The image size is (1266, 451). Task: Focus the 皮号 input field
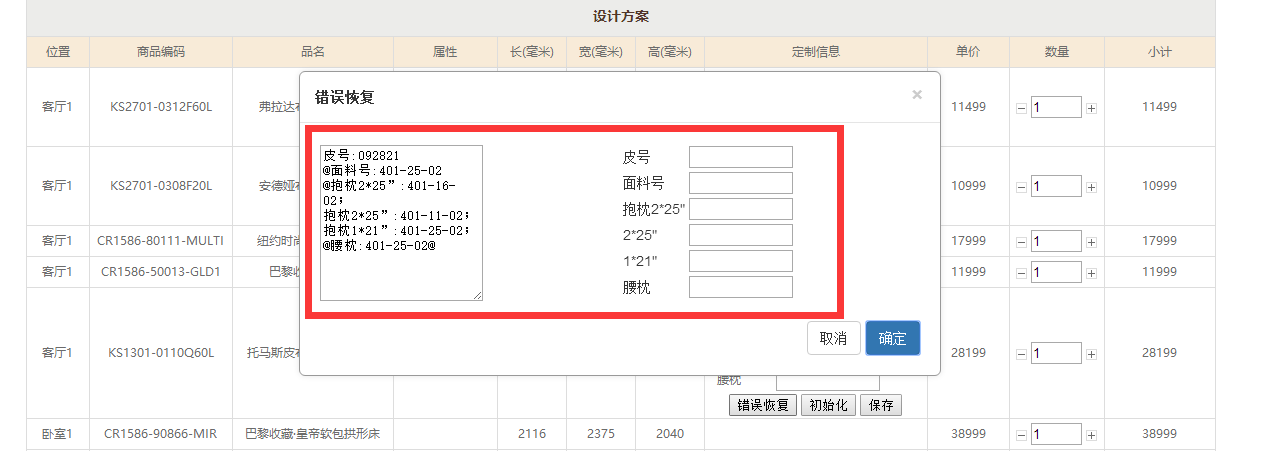click(x=740, y=157)
